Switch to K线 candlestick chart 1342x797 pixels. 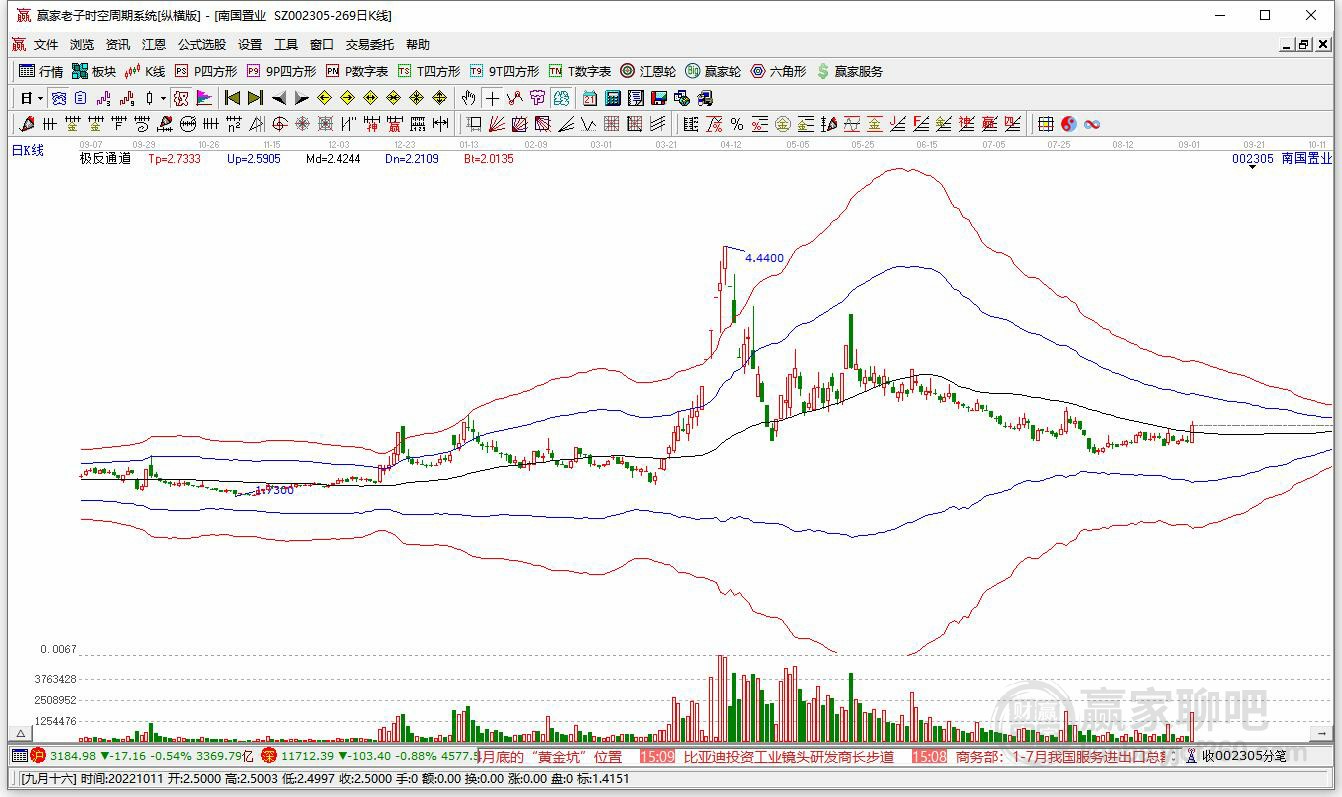pos(144,71)
